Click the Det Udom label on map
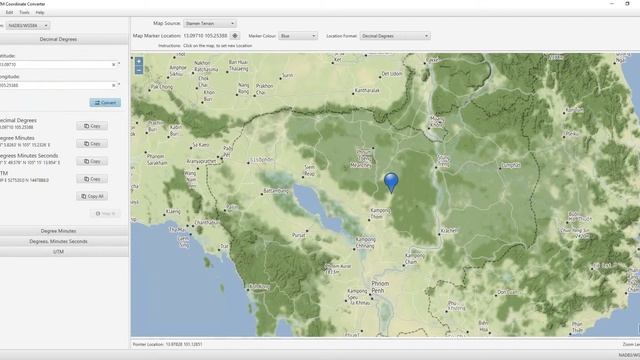This screenshot has height=360, width=640. click(391, 74)
